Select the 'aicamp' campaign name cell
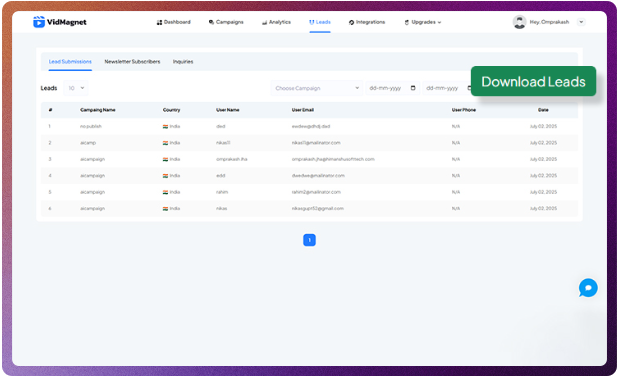The width and height of the screenshot is (618, 378). [88, 143]
